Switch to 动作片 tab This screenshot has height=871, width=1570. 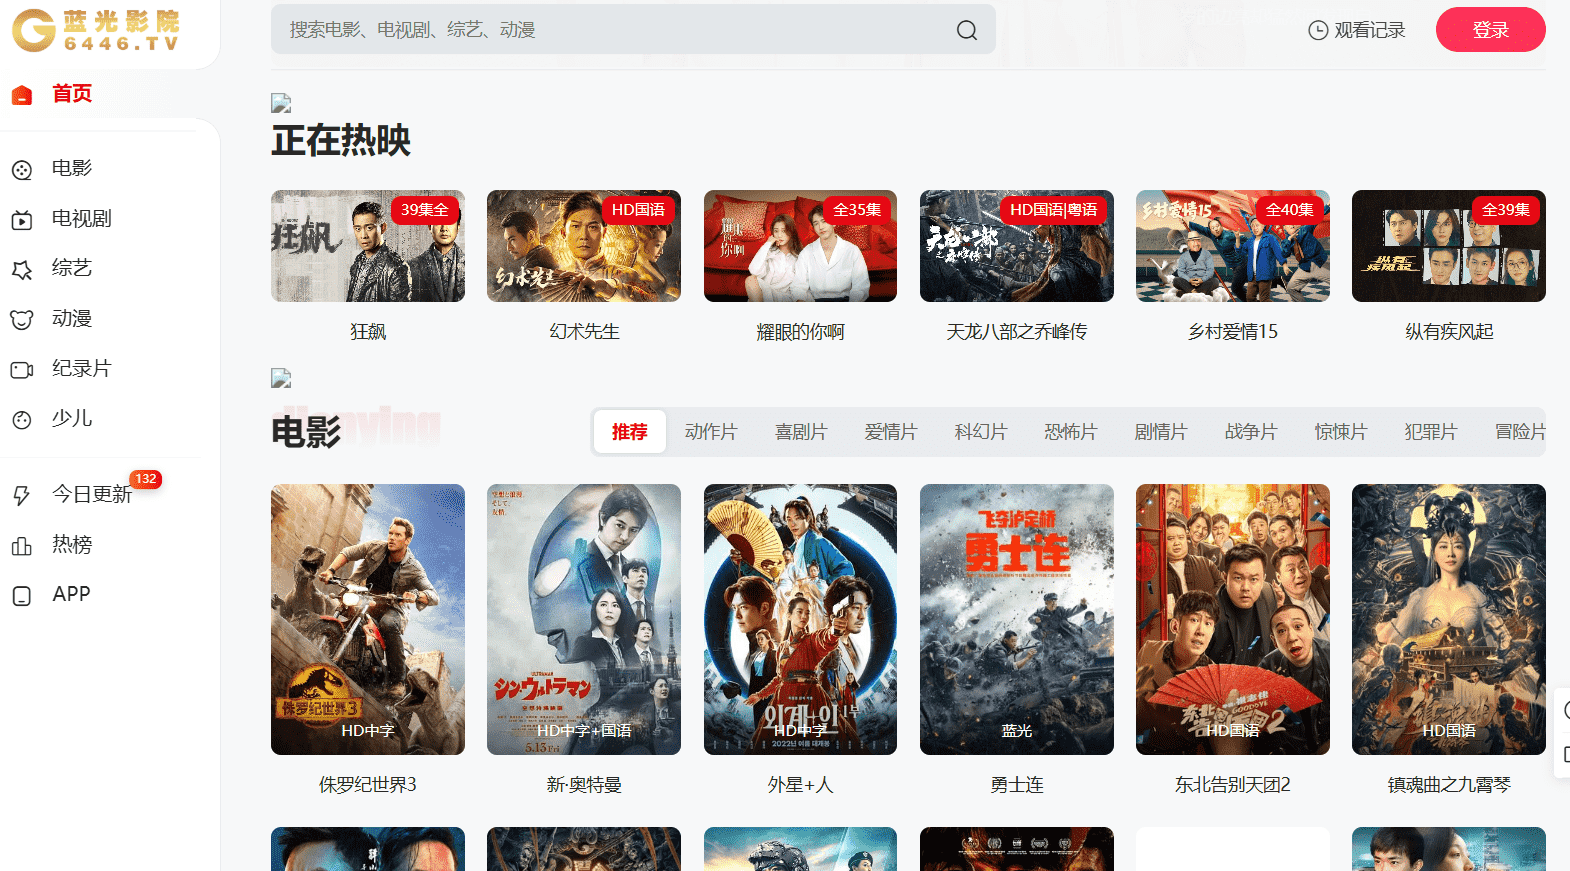(711, 432)
